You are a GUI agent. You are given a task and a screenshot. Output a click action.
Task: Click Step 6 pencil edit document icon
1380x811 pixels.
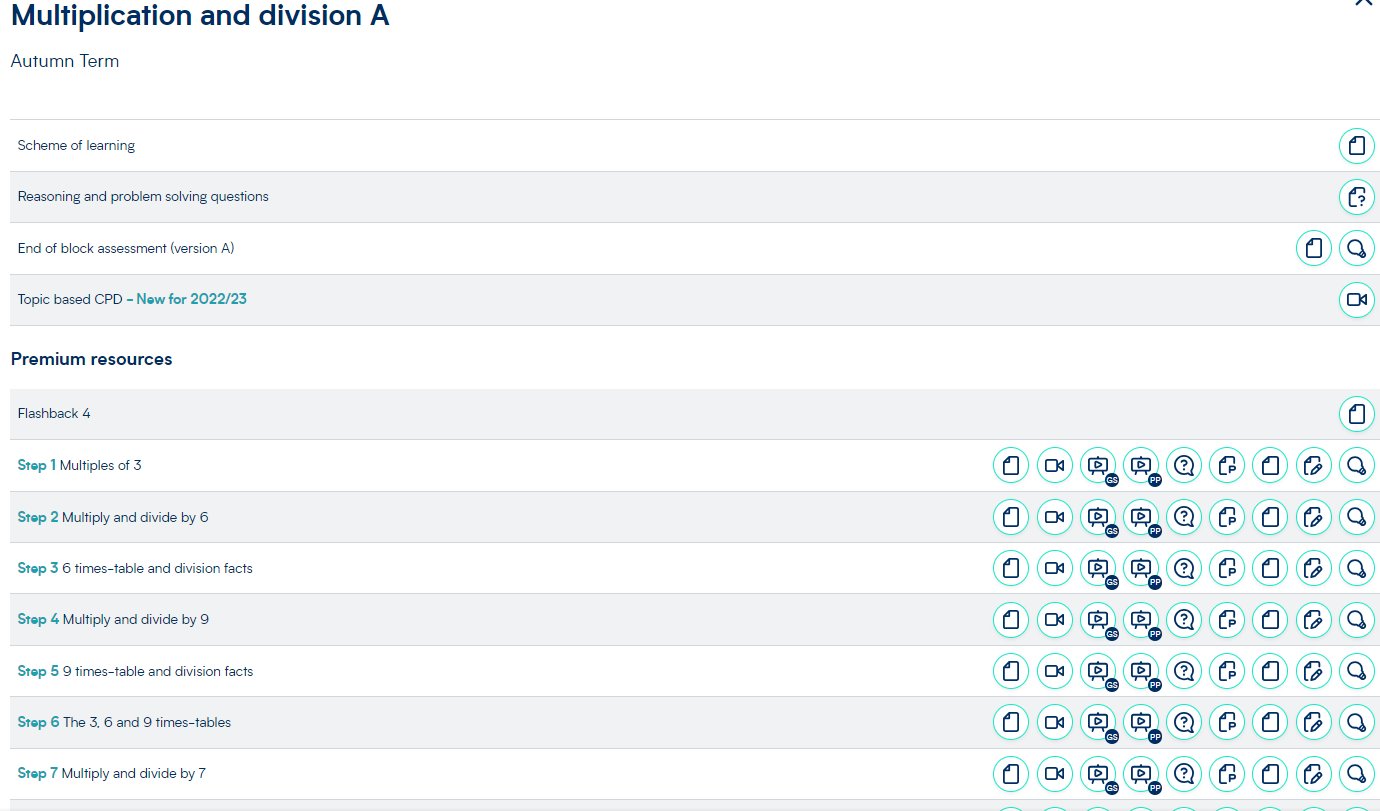[x=1313, y=722]
